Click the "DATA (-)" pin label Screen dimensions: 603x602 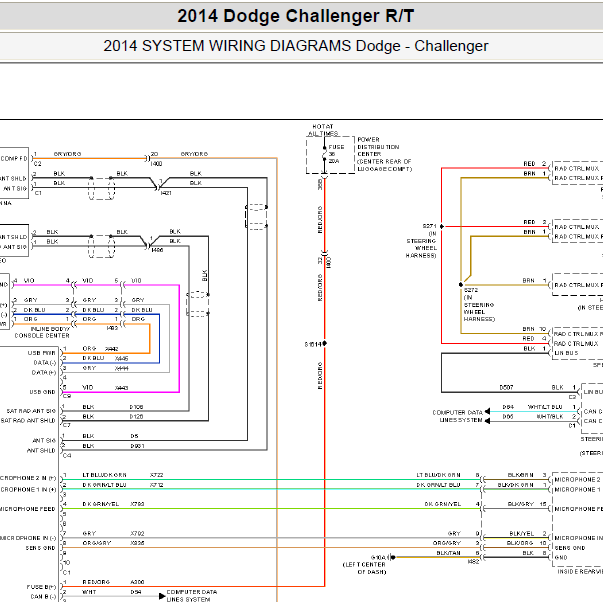45,363
